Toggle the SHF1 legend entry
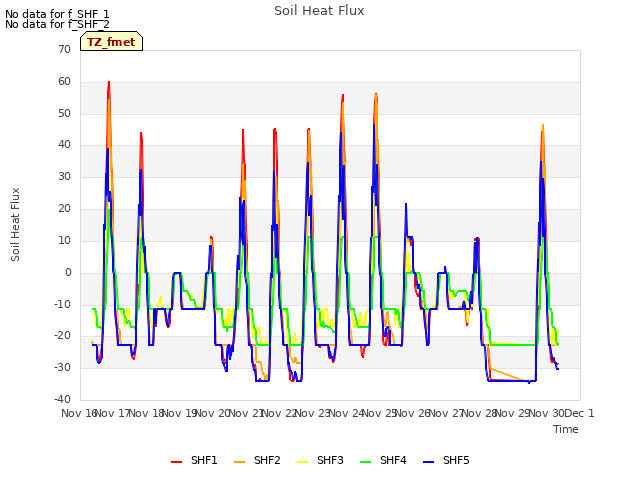The width and height of the screenshot is (640, 480). 194,460
